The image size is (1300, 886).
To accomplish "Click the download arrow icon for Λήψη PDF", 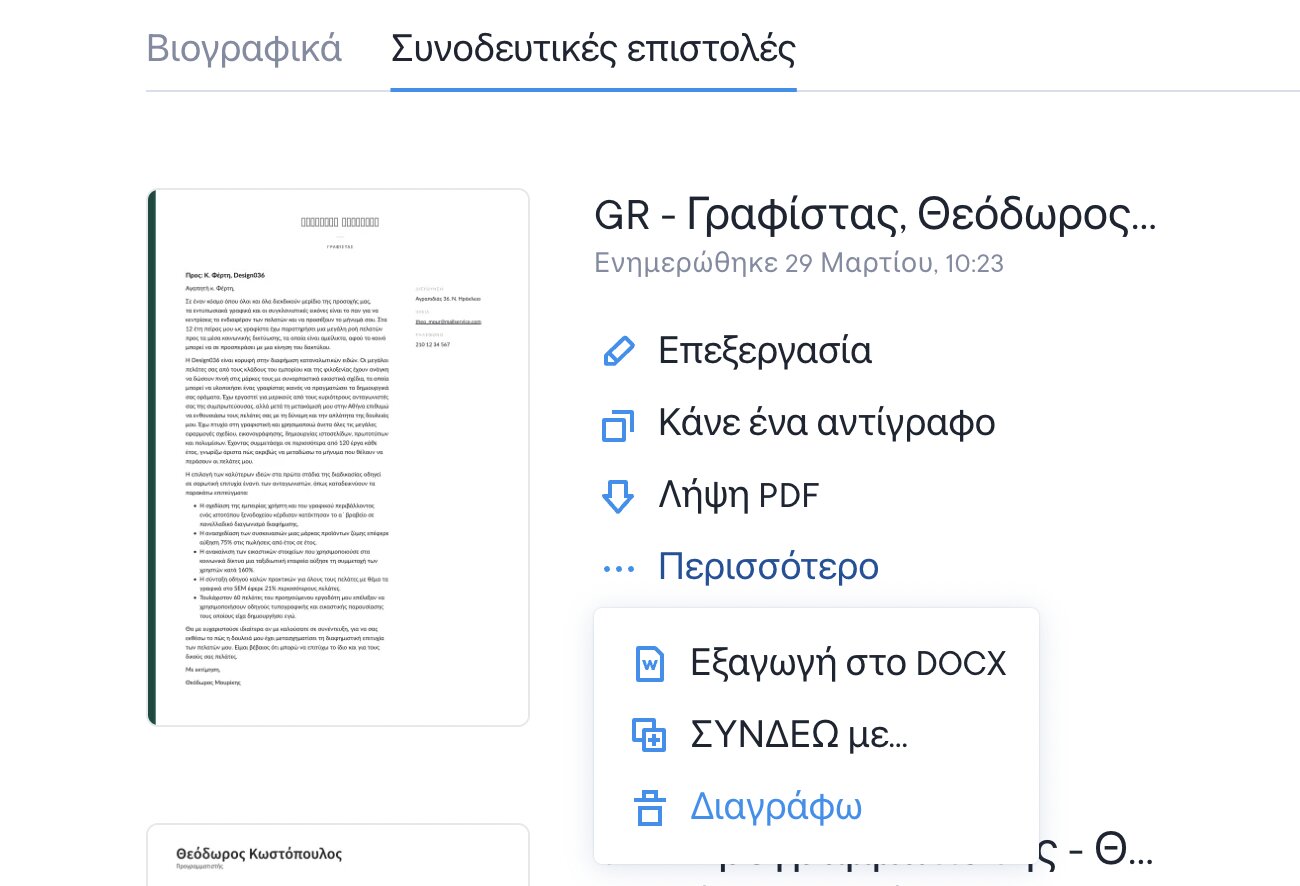I will [x=619, y=496].
